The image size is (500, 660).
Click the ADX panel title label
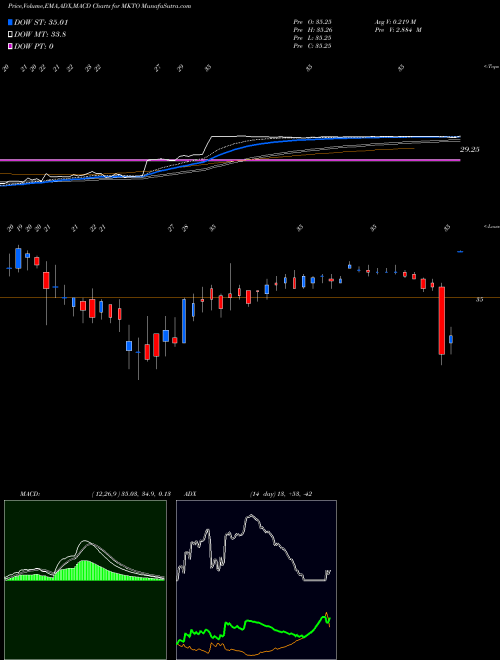192,494
